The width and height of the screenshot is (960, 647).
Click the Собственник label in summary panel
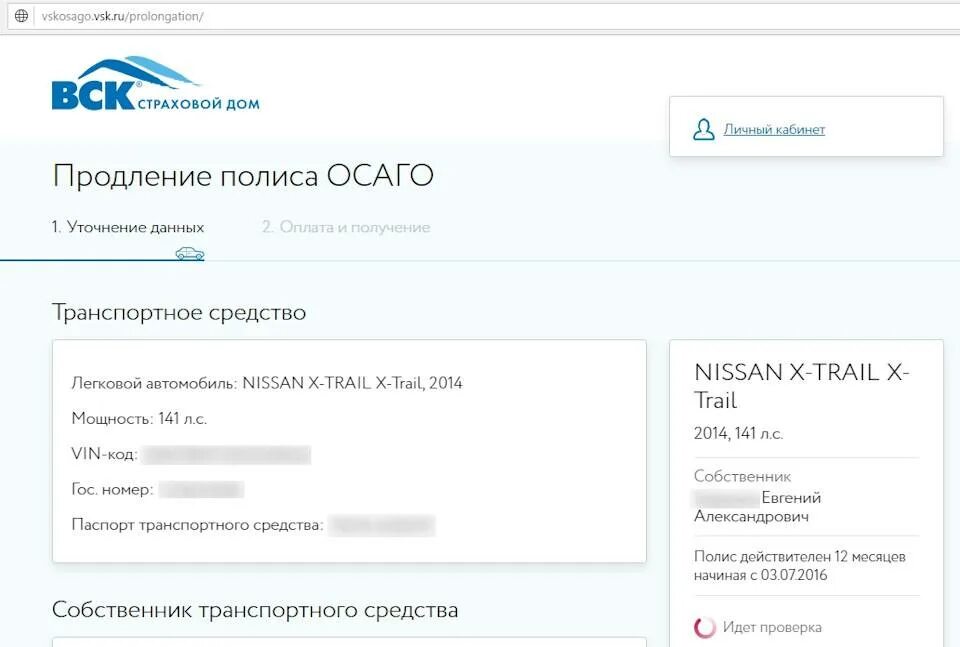click(742, 476)
